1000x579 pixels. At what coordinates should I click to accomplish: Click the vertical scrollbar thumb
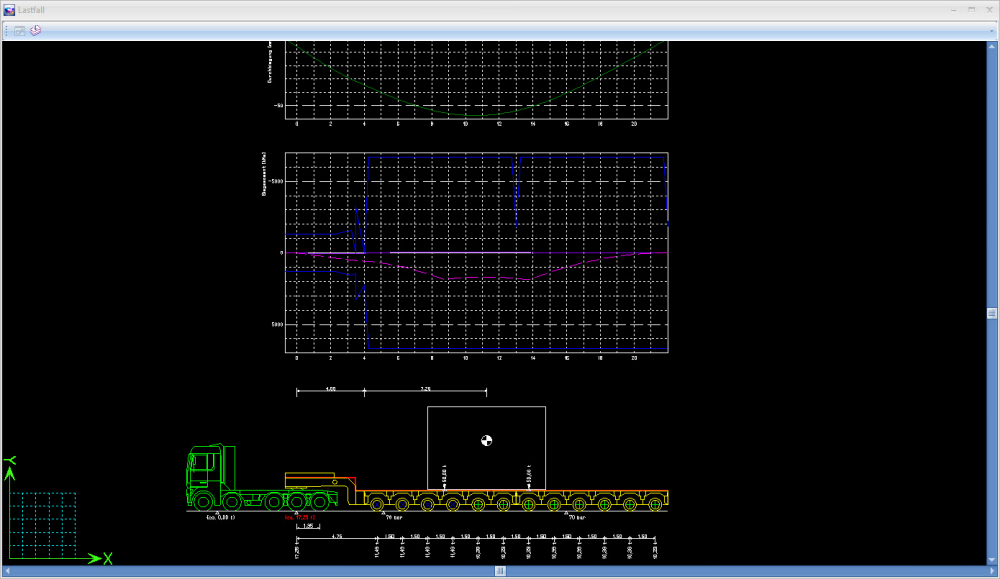pos(992,312)
